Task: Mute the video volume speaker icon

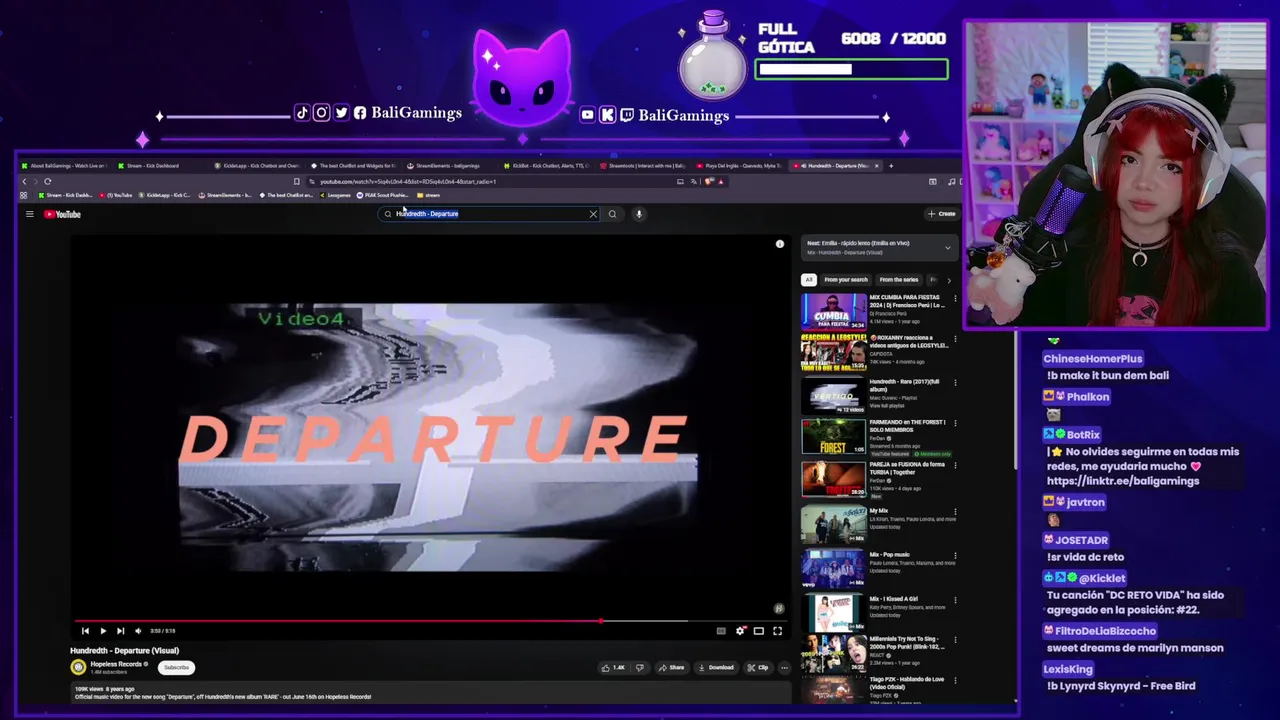Action: coord(138,631)
